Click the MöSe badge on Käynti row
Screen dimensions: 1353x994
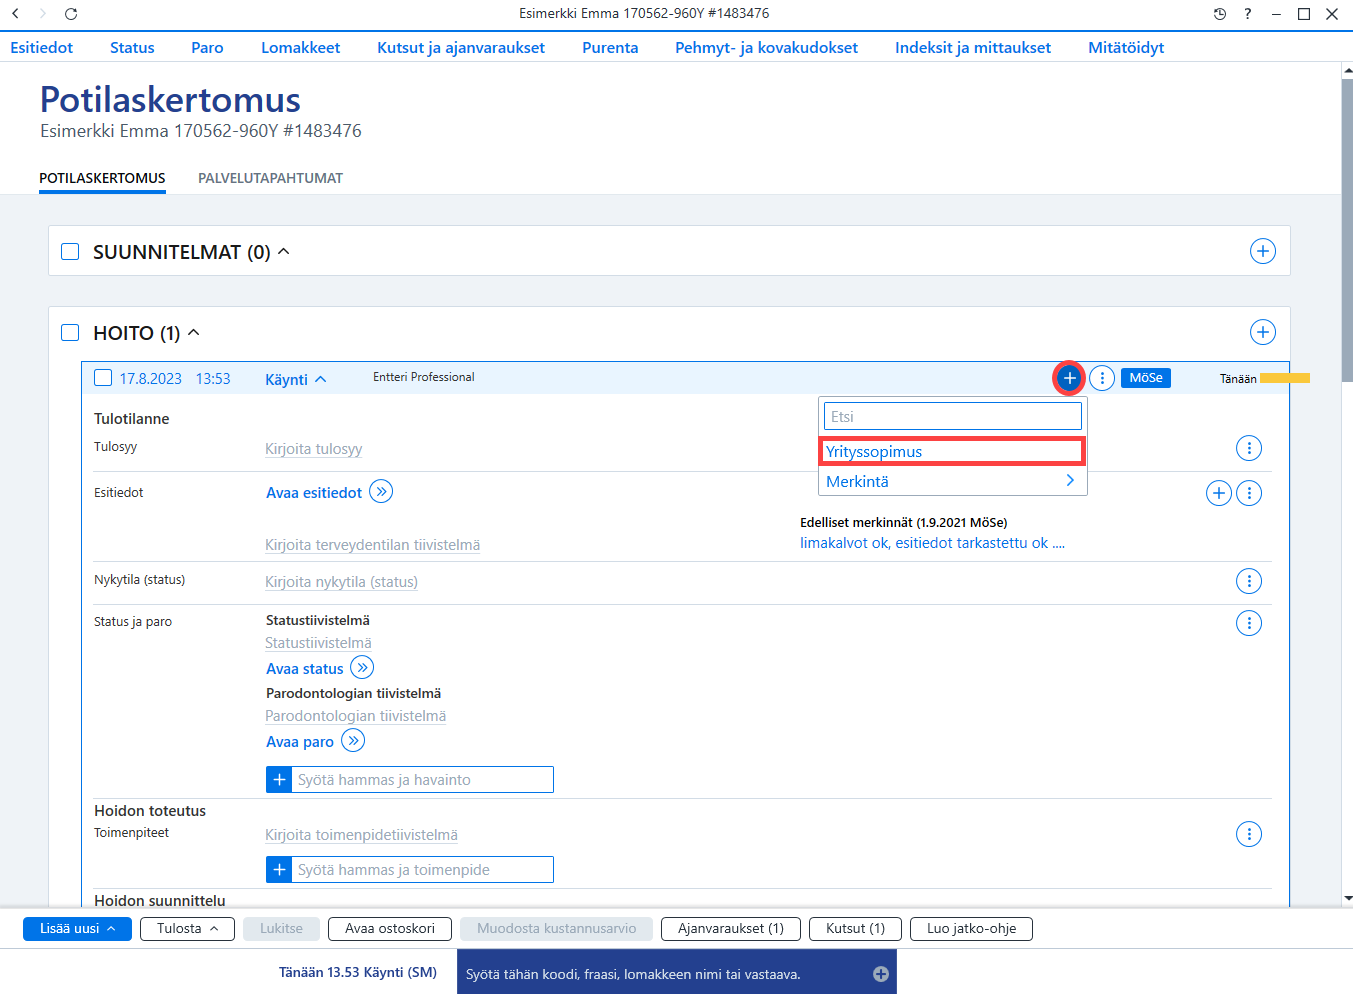[x=1146, y=378]
